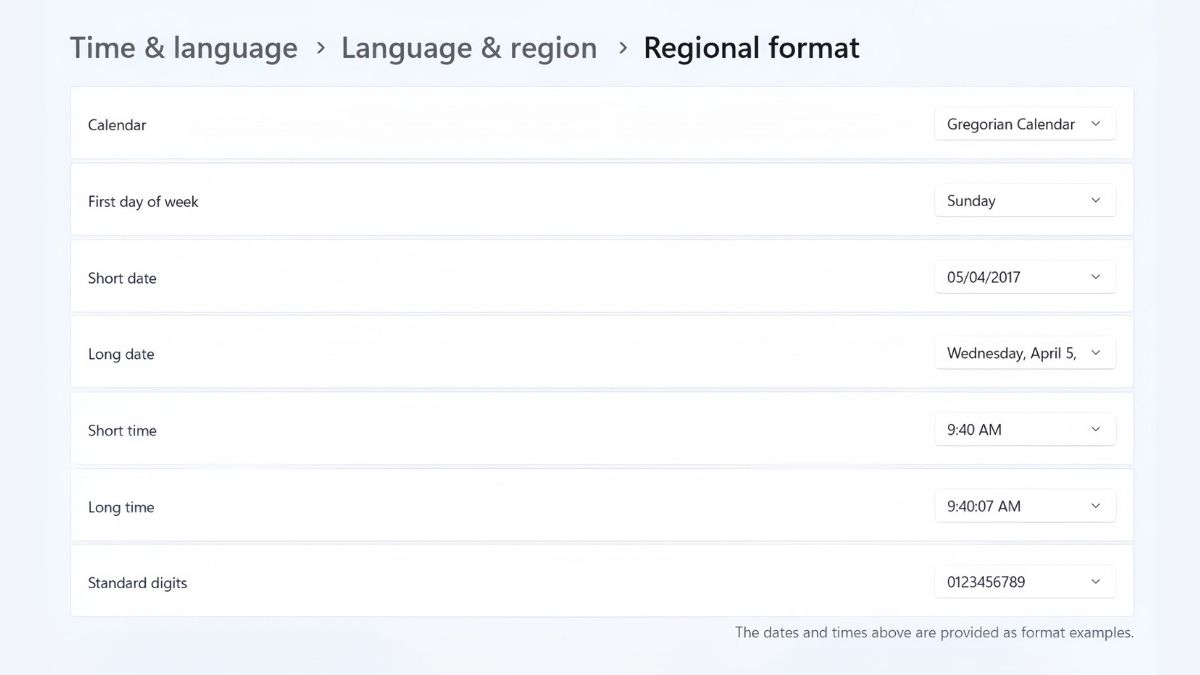Image resolution: width=1200 pixels, height=675 pixels.
Task: Navigate to Language & region breadcrumb
Action: pyautogui.click(x=469, y=48)
